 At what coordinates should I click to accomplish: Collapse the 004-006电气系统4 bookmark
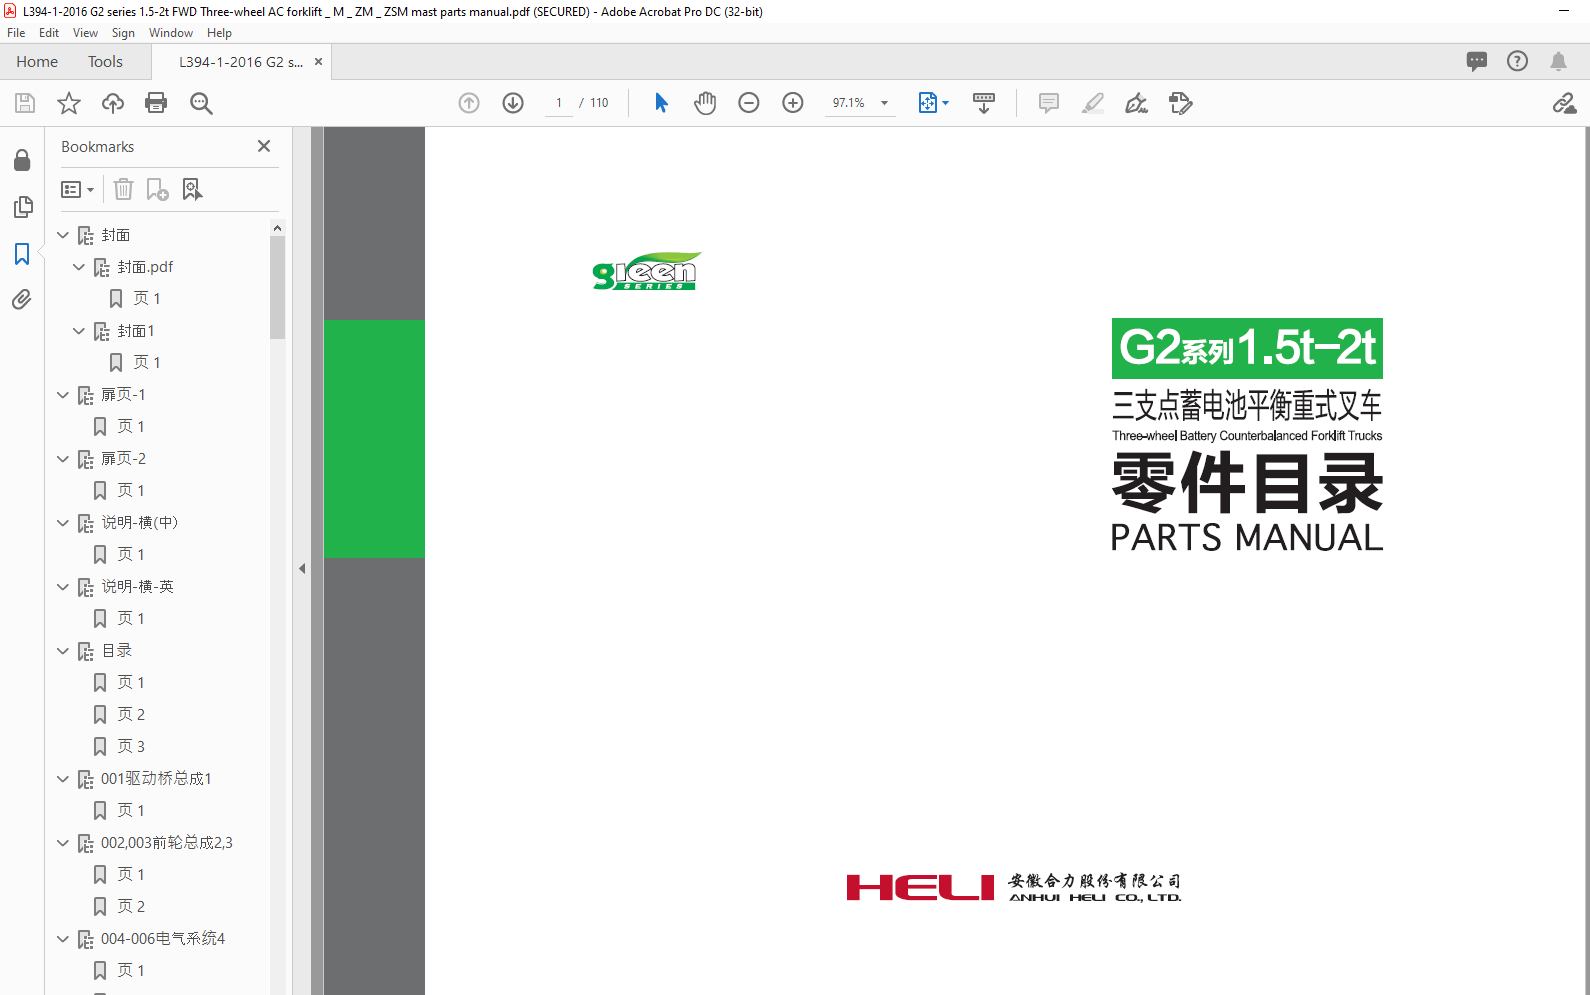tap(63, 939)
